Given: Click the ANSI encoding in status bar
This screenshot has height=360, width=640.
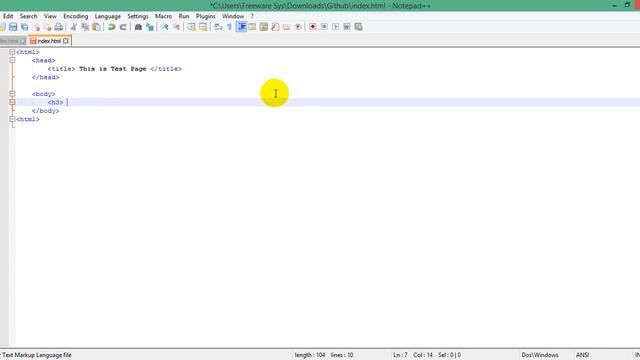Looking at the screenshot, I should pyautogui.click(x=582, y=355).
